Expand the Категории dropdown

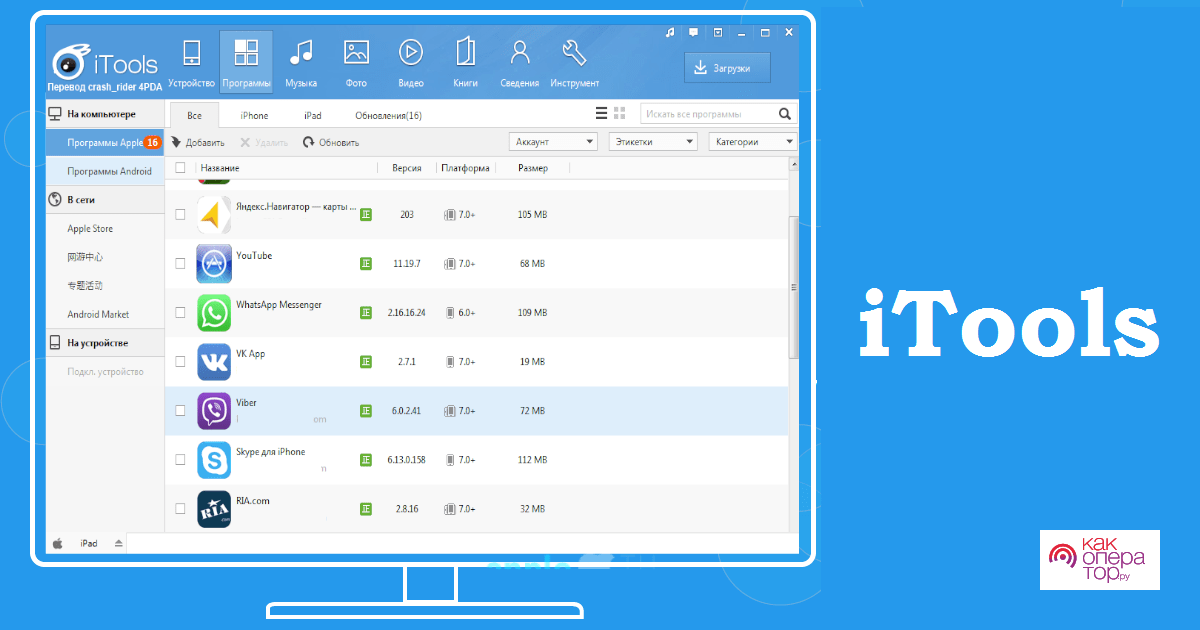pos(753,142)
